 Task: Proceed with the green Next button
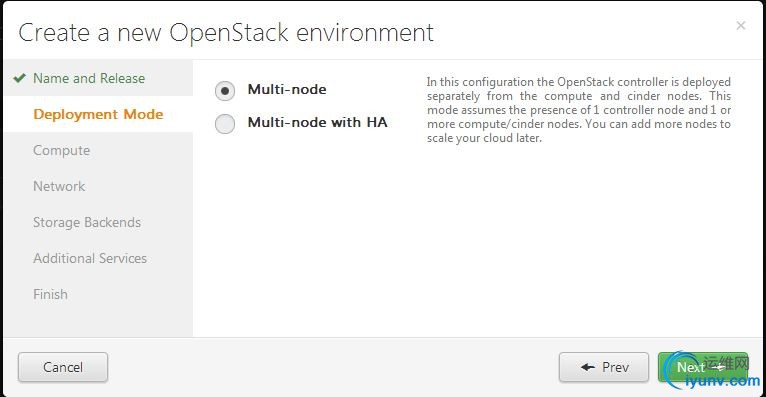click(702, 367)
